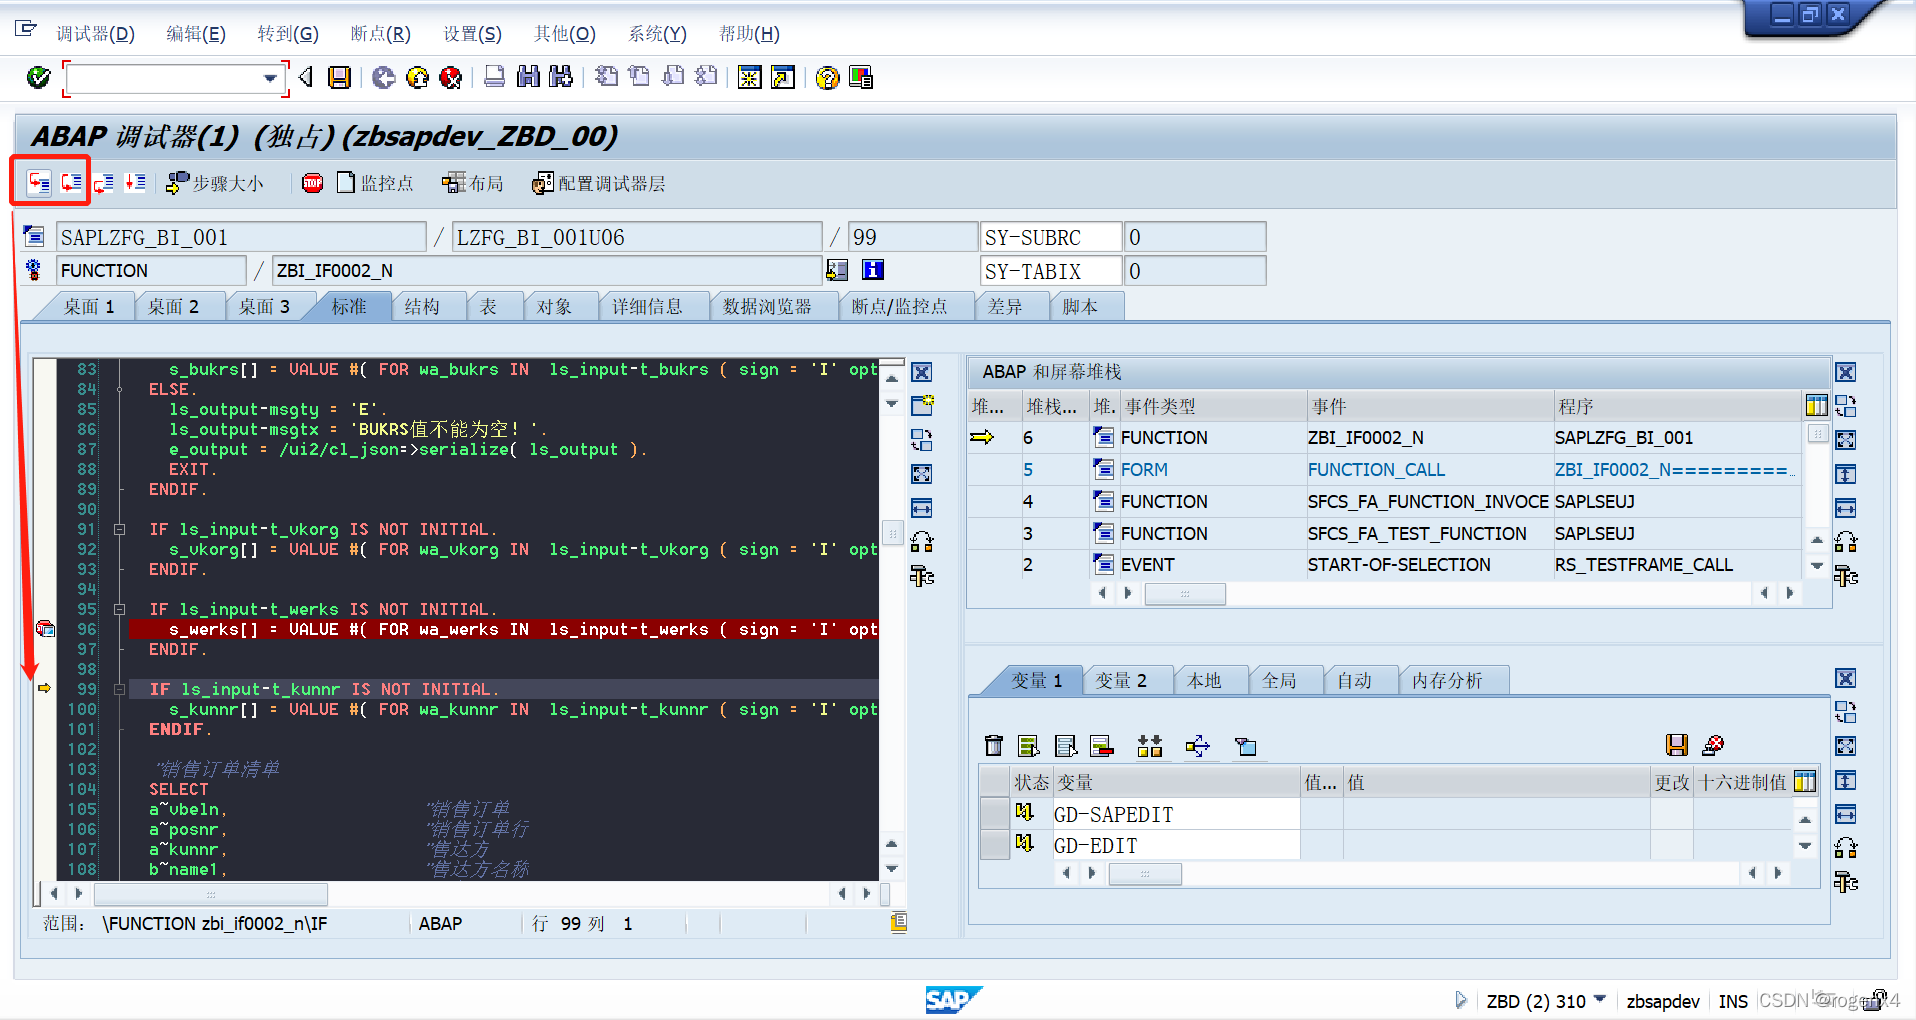The height and width of the screenshot is (1020, 1916).
Task: Open the 断点(R) menu
Action: point(380,34)
